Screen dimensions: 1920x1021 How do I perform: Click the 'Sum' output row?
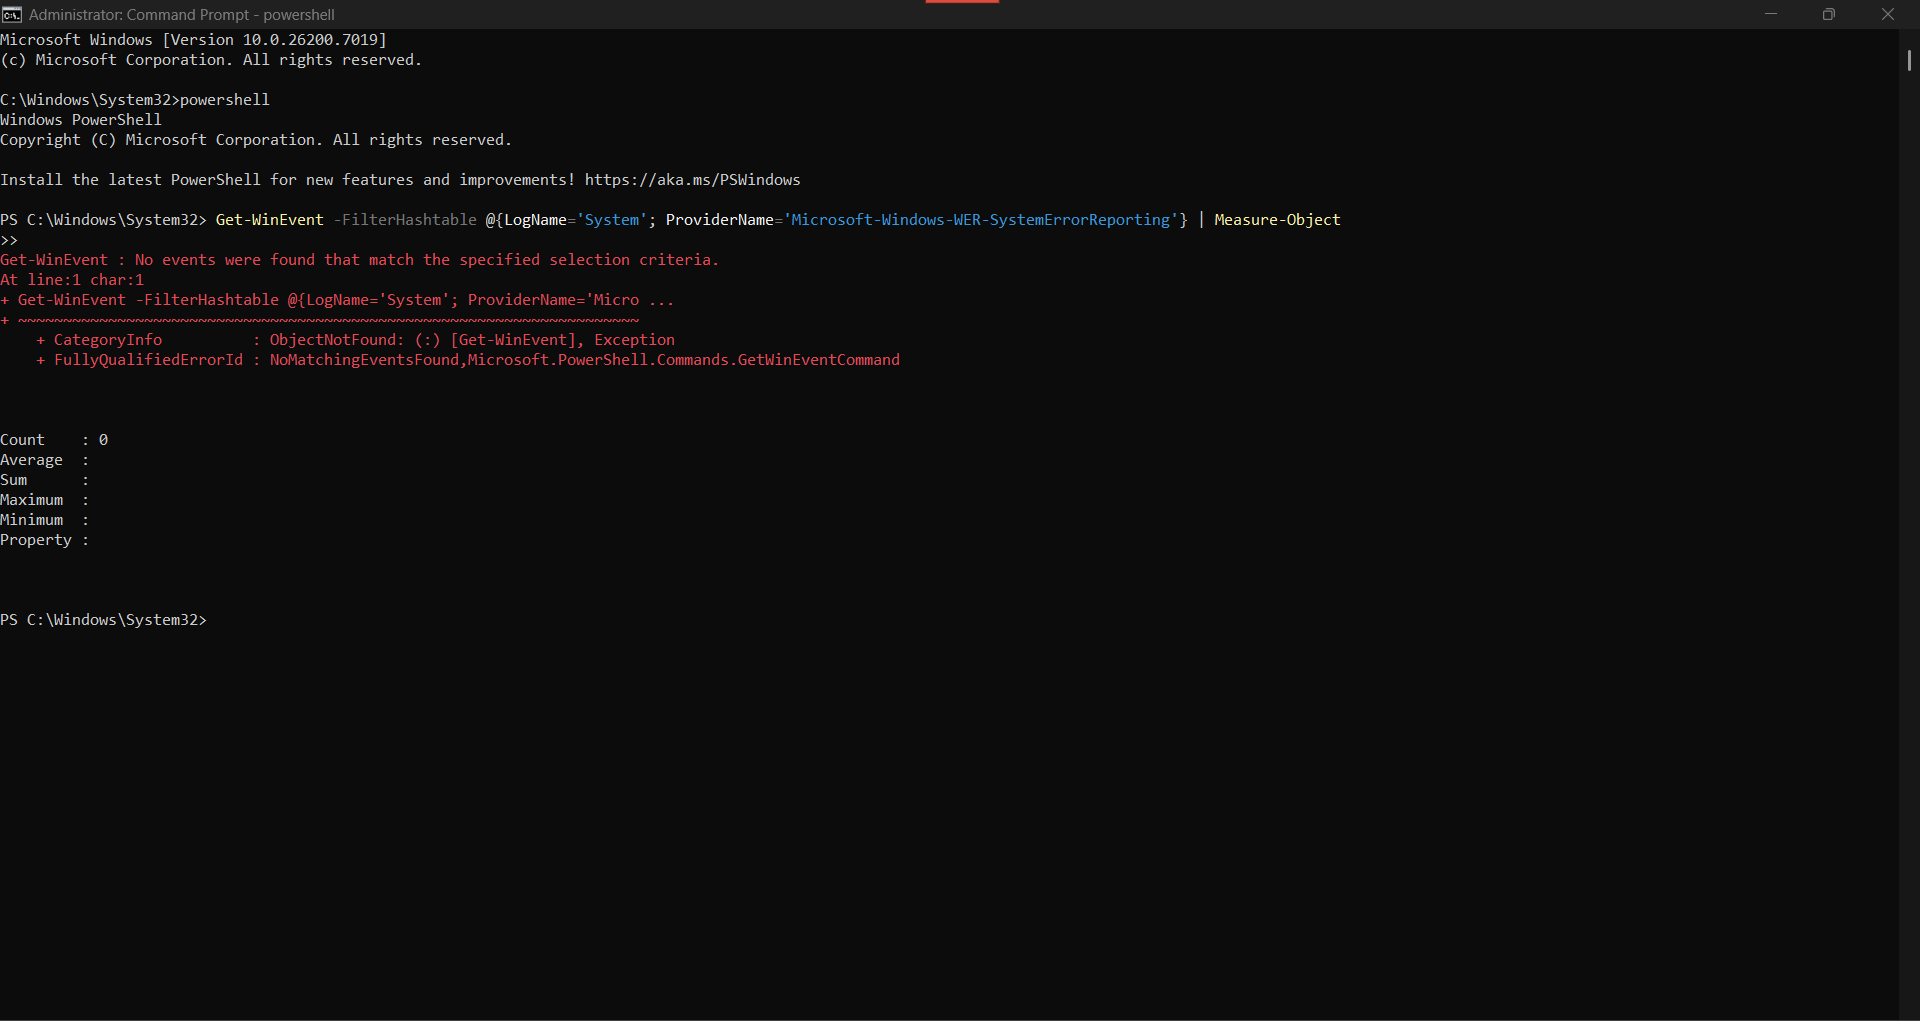[45, 480]
